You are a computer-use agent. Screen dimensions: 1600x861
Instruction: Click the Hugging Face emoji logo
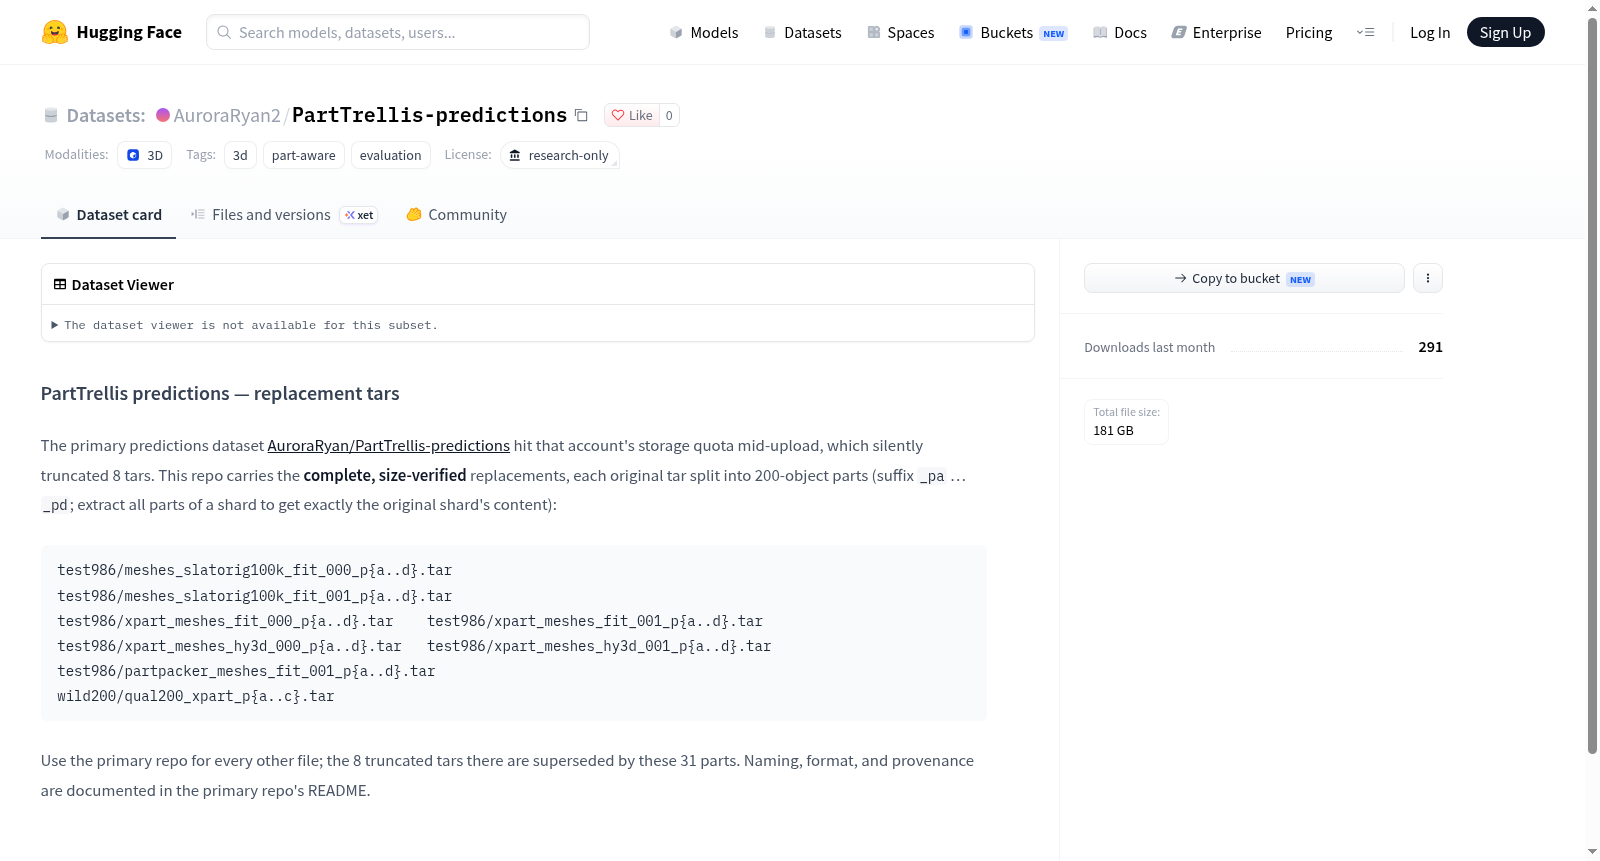(x=55, y=32)
